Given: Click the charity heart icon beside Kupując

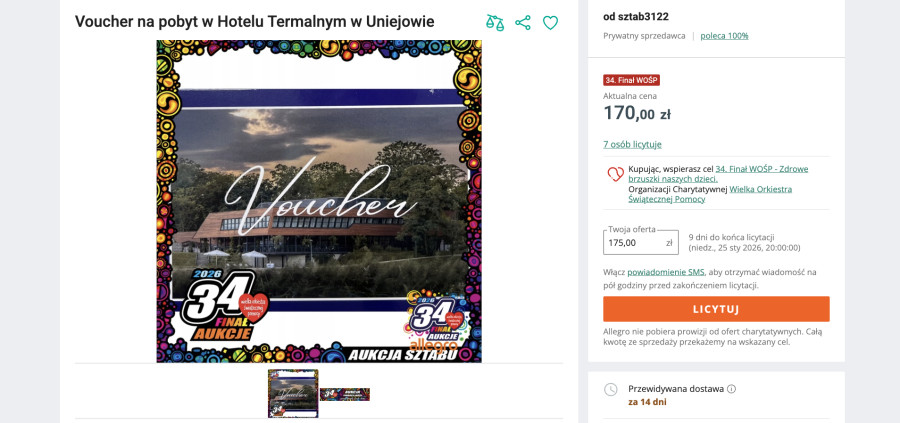Looking at the screenshot, I should pos(615,173).
